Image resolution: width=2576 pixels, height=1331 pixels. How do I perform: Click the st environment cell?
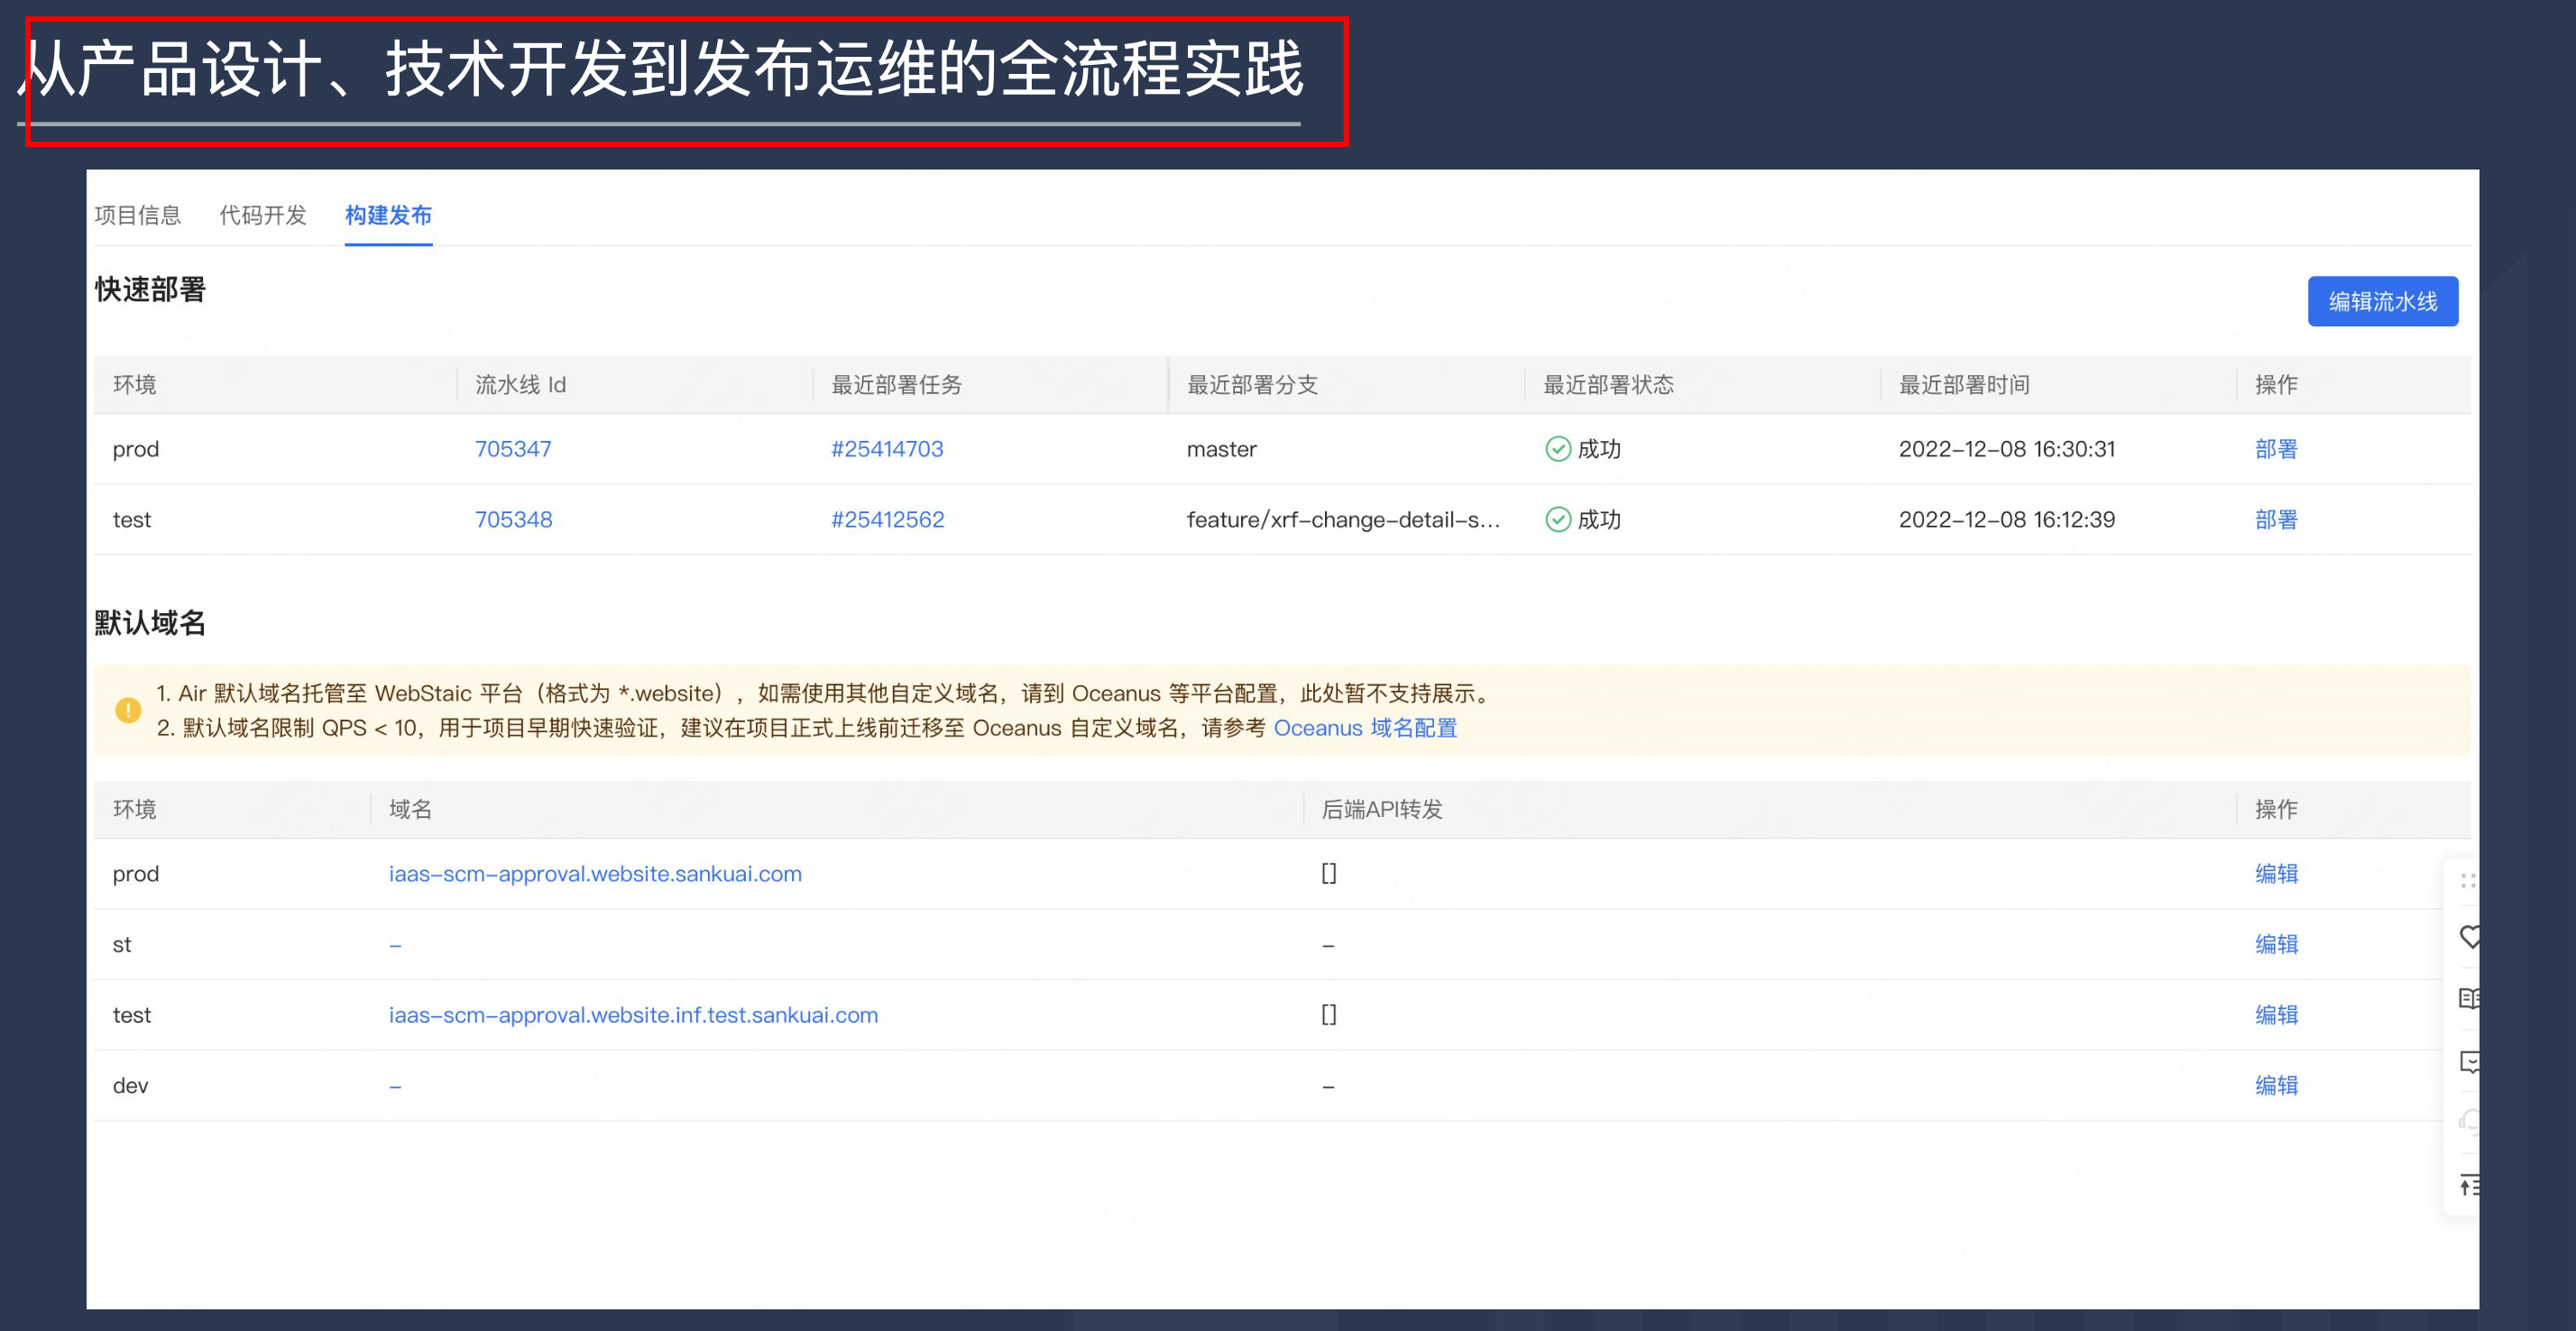122,944
